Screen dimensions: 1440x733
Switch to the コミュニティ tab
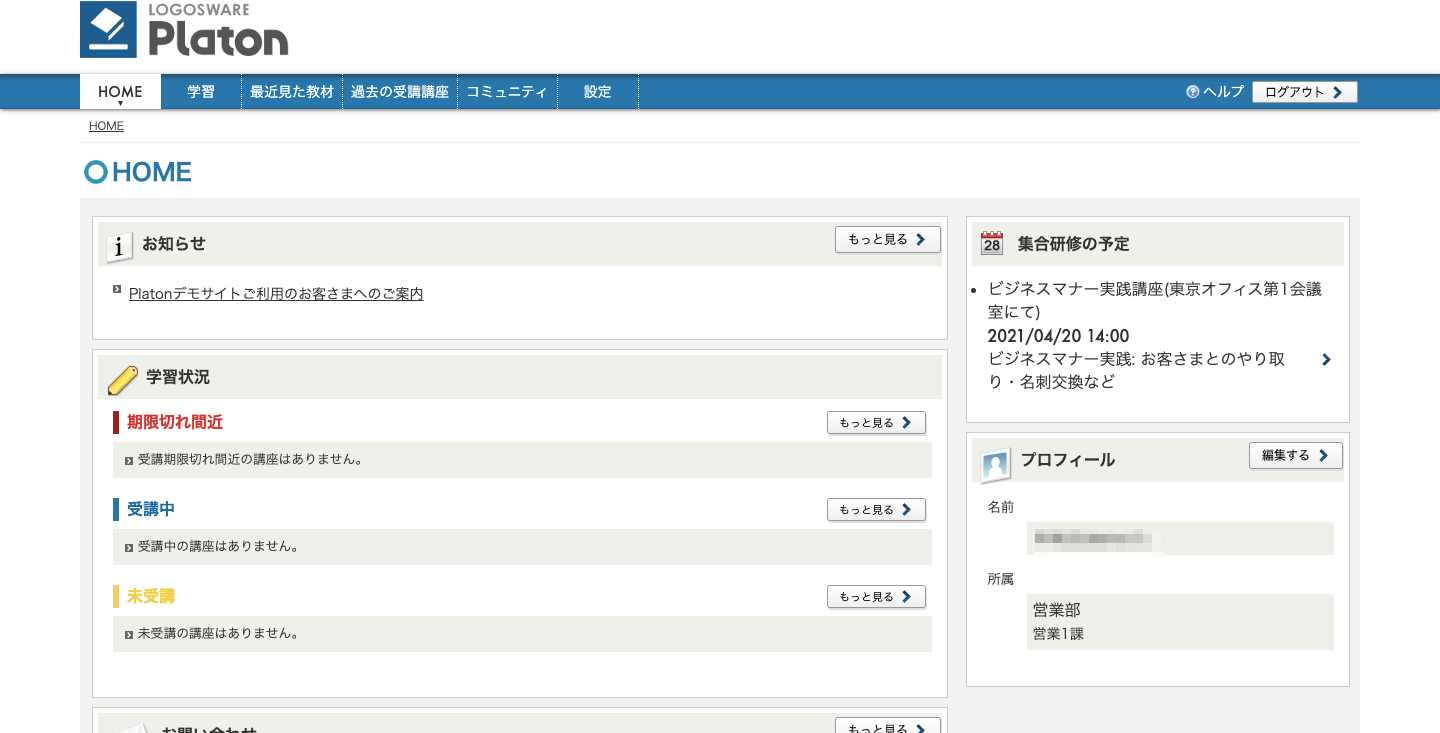click(x=507, y=91)
